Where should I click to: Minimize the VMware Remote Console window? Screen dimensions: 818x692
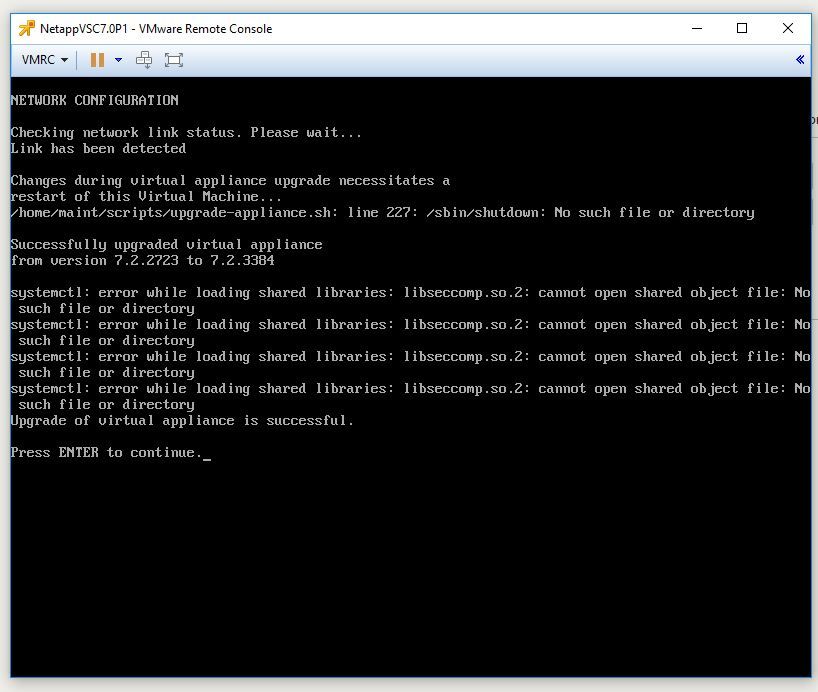coord(696,28)
